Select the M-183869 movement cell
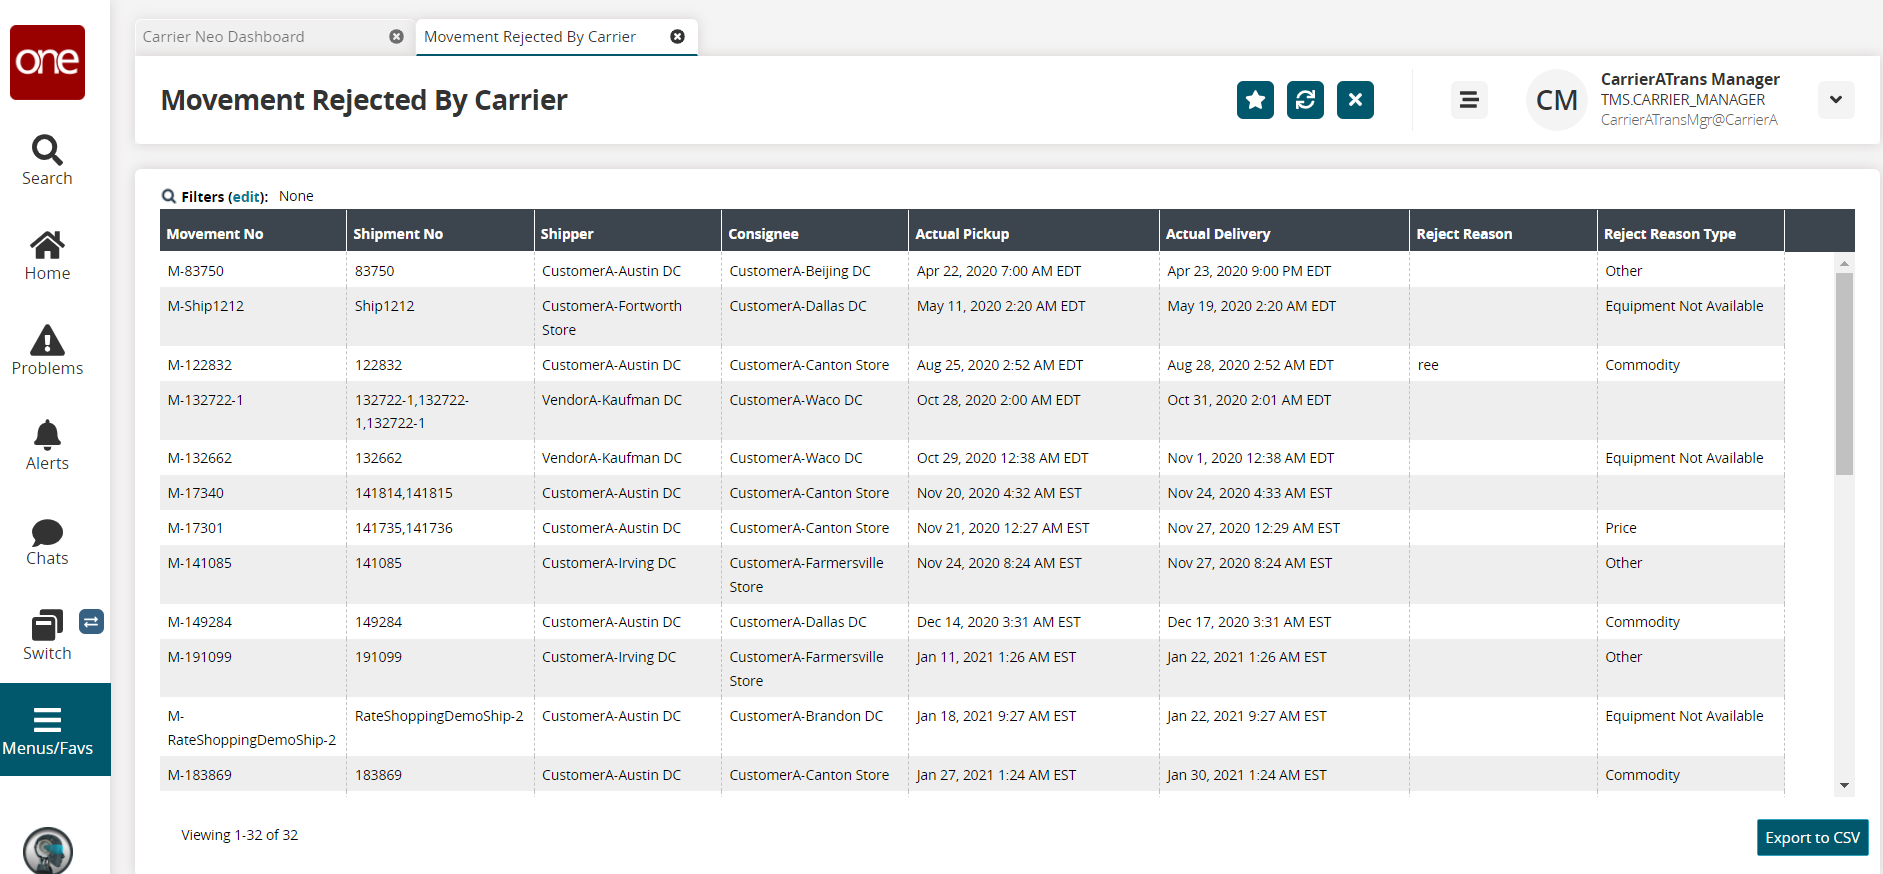Screen dimensions: 1883x874 253,774
